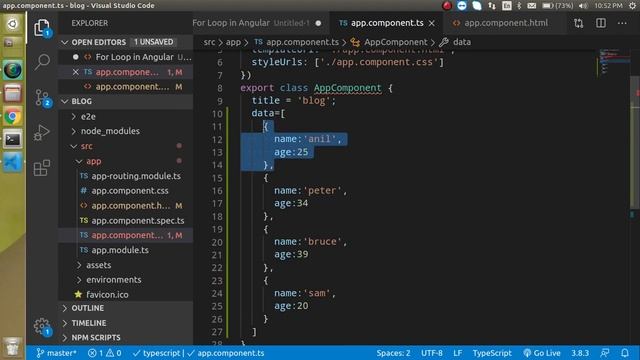Expand the Outline section
Image resolution: width=640 pixels, height=360 pixels.
(x=126, y=308)
